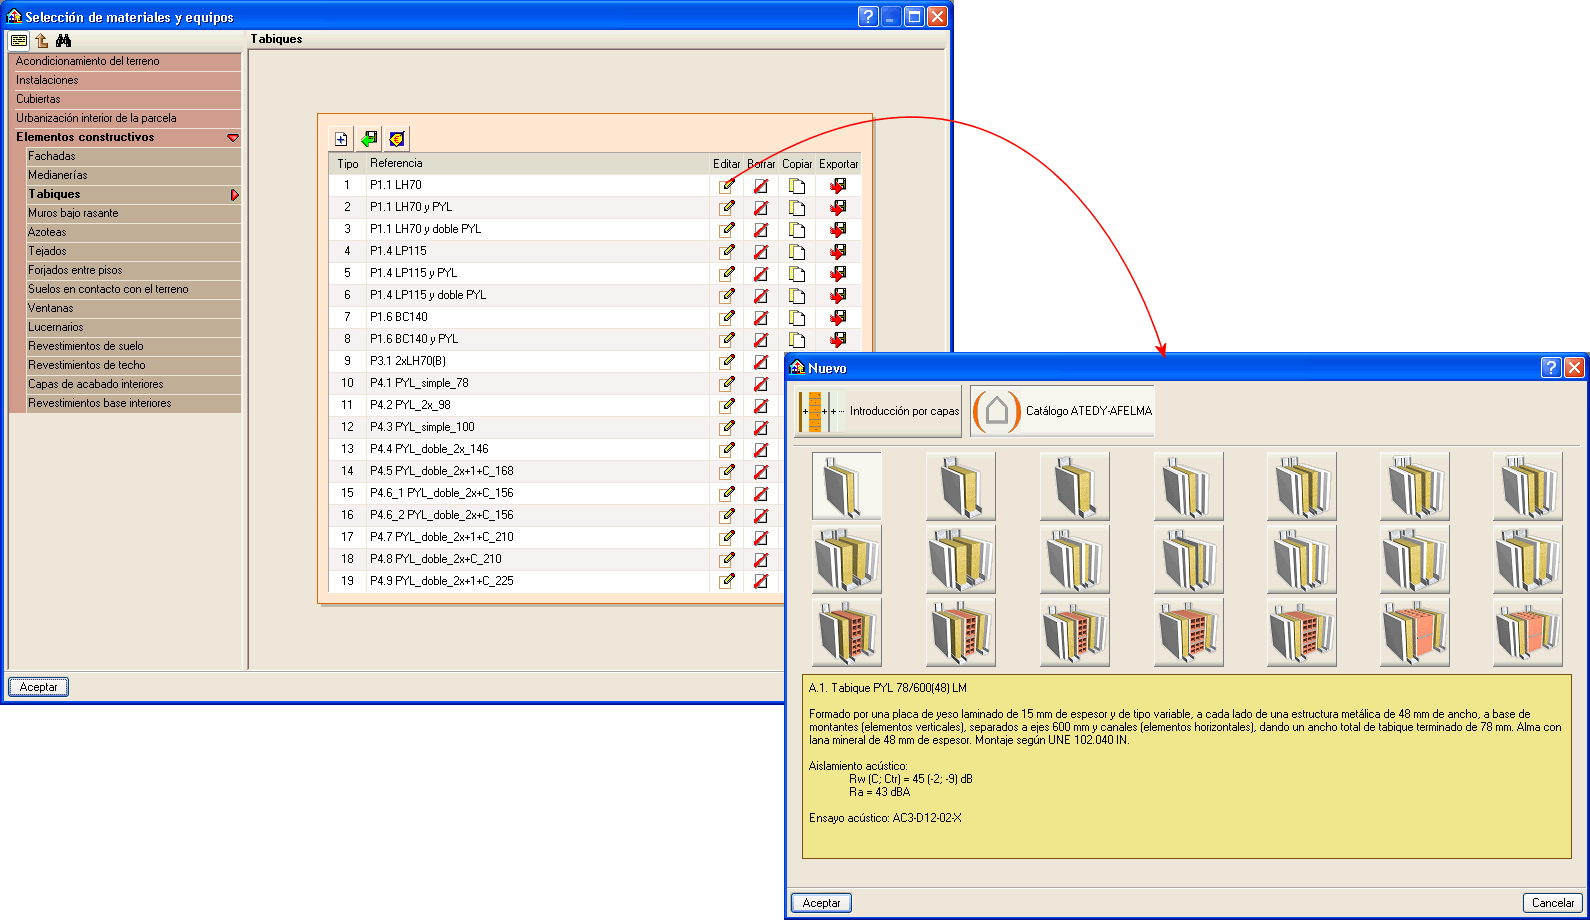Viewport: 1590px width, 920px height.
Task: Copy the P1.6 BC140 y PYL row
Action: click(797, 339)
